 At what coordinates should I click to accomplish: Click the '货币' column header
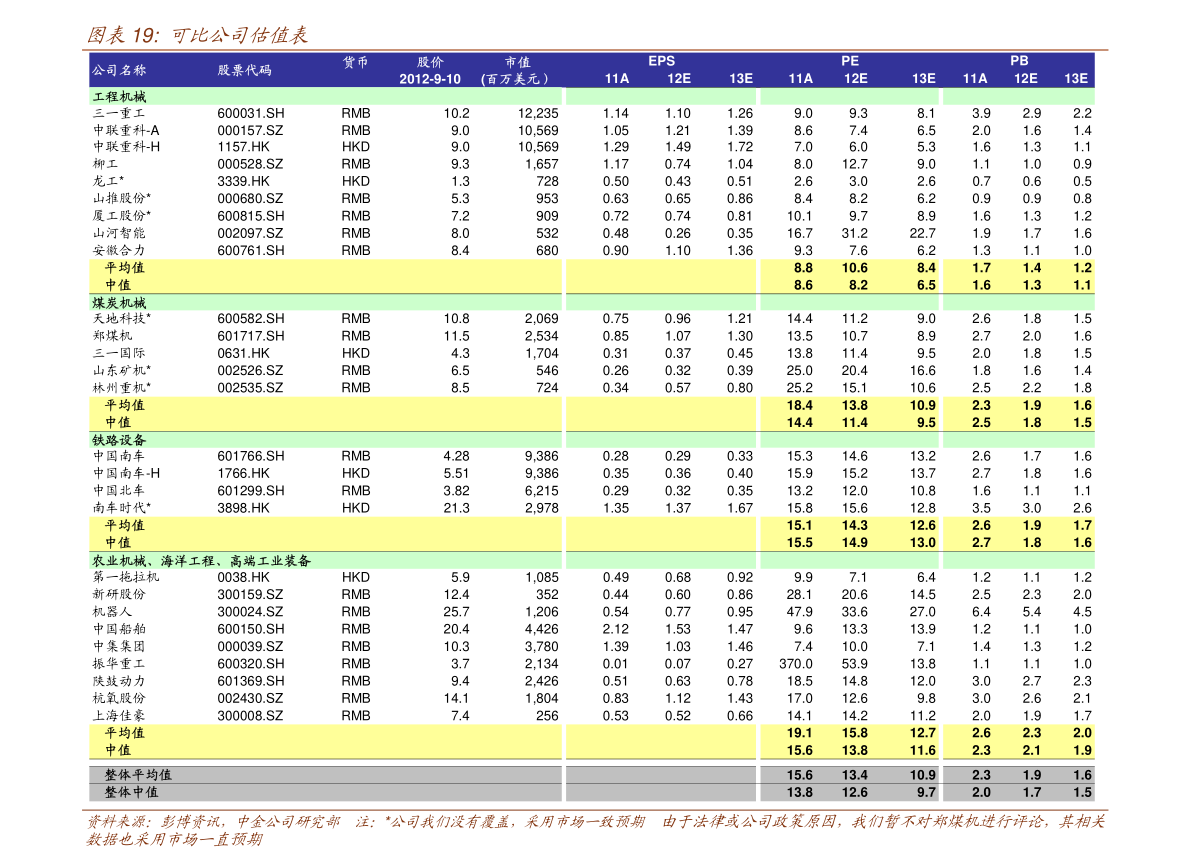355,62
